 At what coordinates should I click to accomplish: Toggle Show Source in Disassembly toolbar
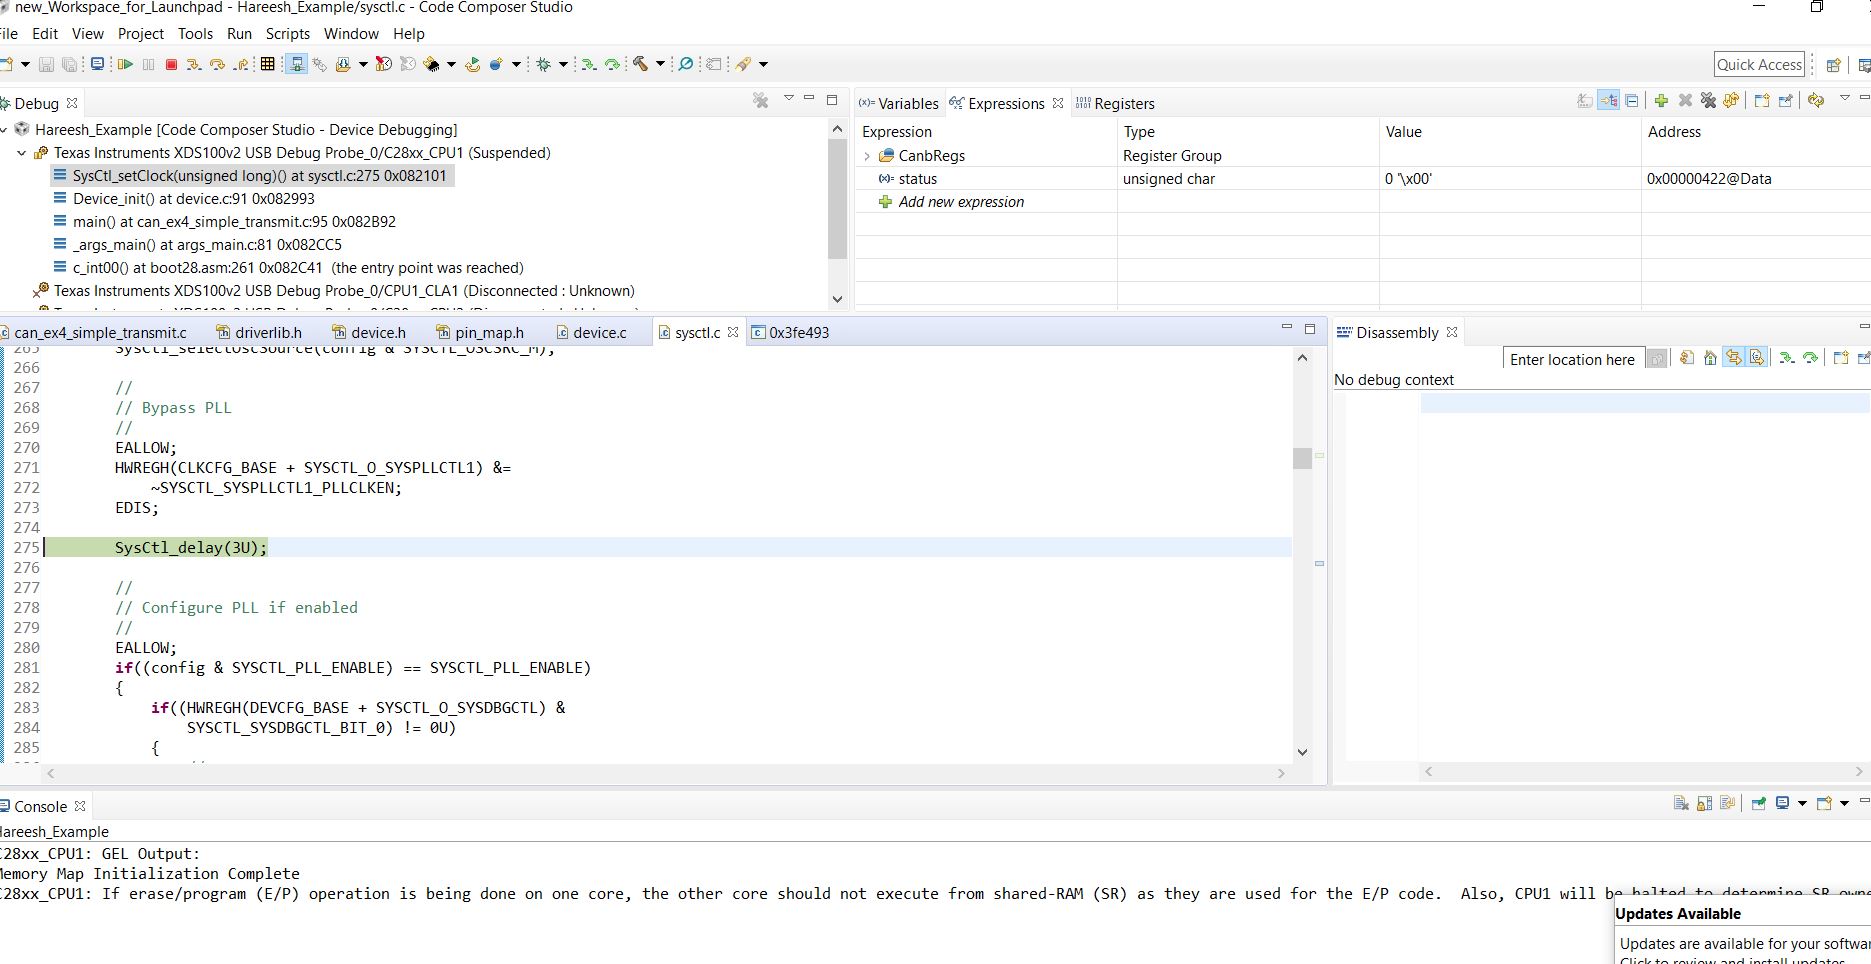click(1757, 358)
